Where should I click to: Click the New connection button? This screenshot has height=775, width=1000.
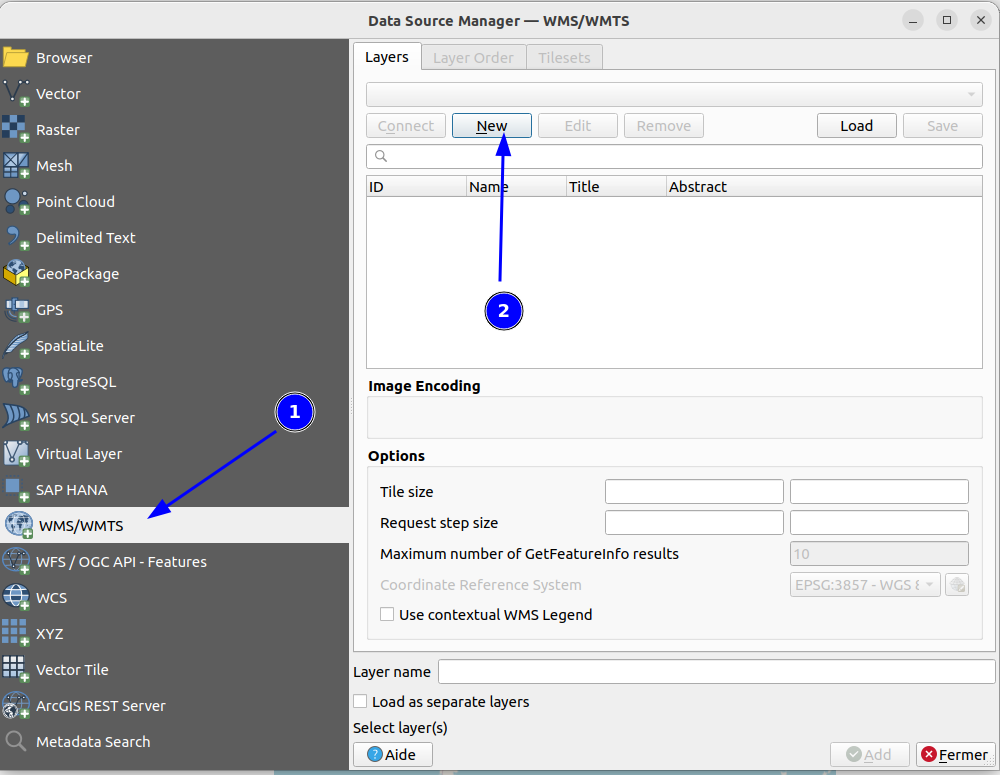click(492, 126)
